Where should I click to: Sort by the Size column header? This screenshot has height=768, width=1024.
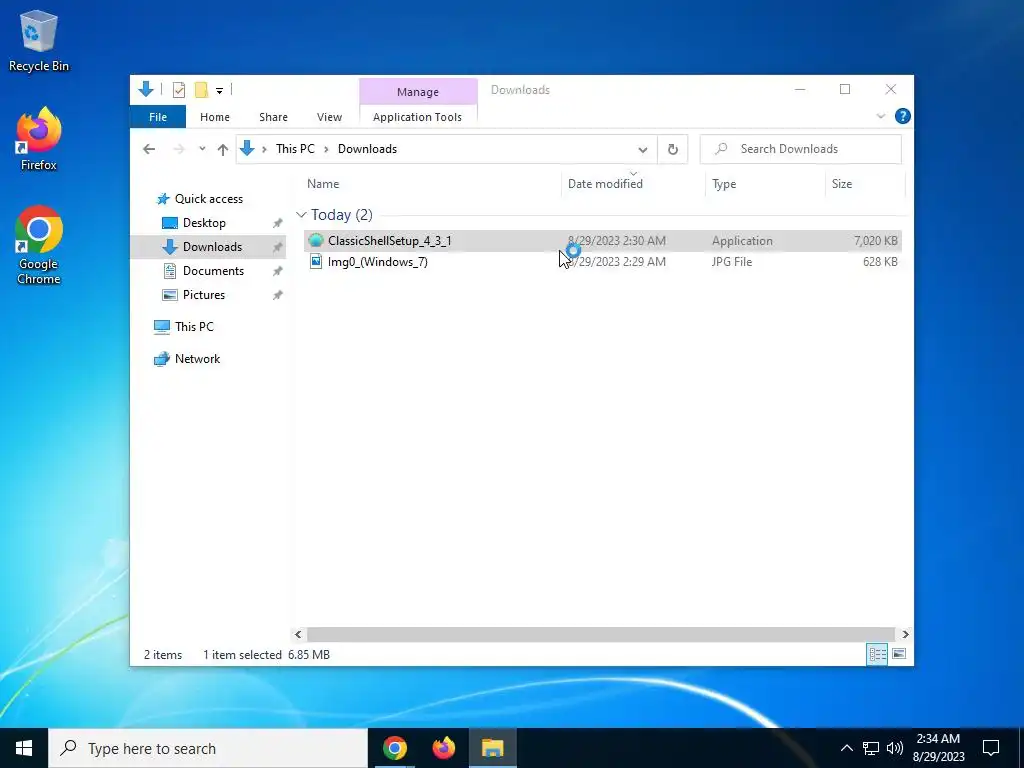click(x=865, y=184)
